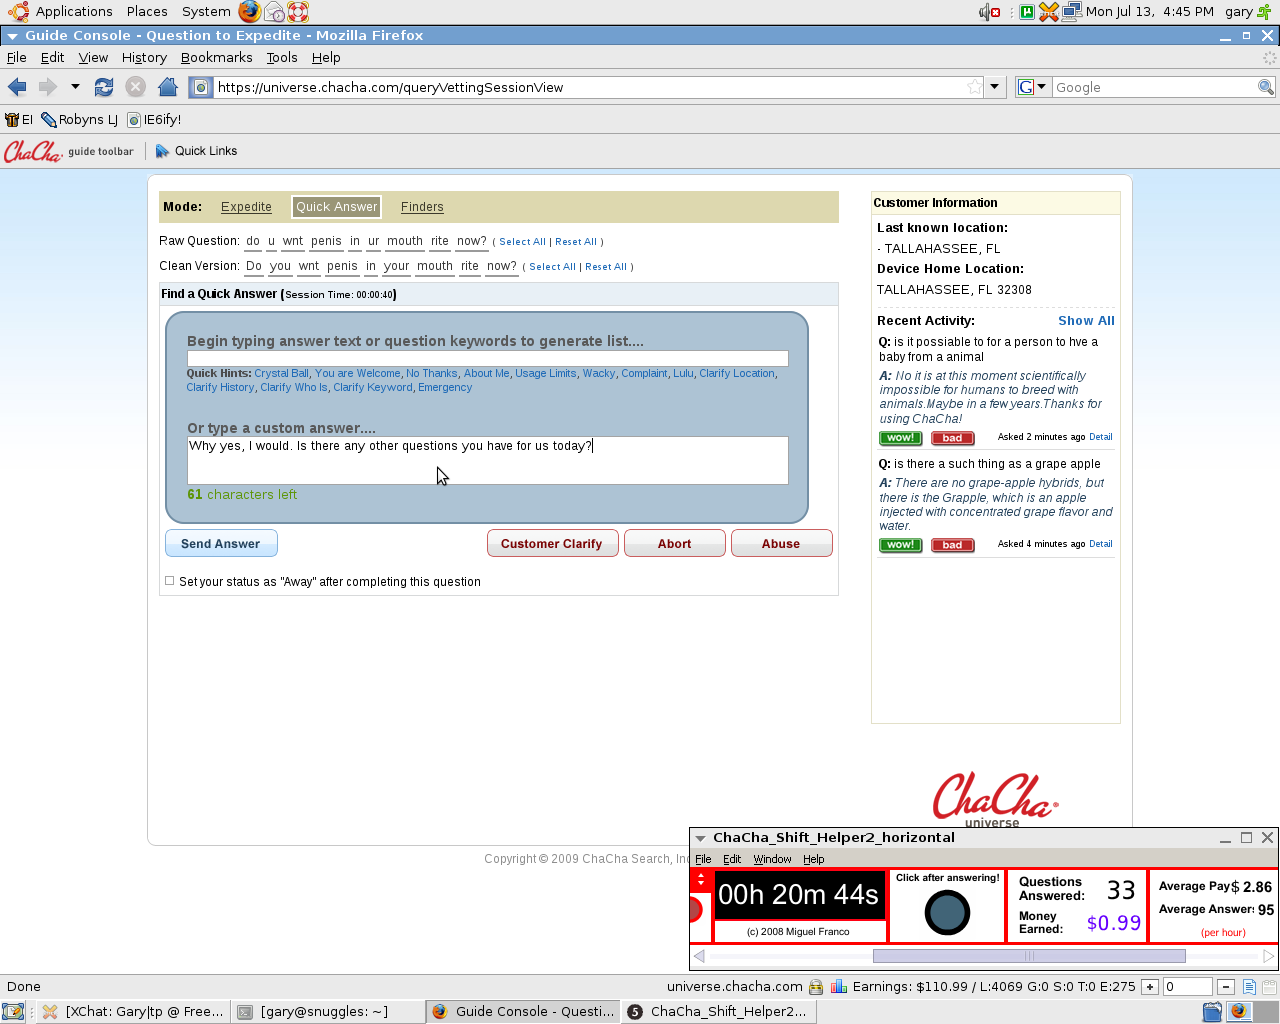Go back with Firefox back arrow

pyautogui.click(x=17, y=87)
